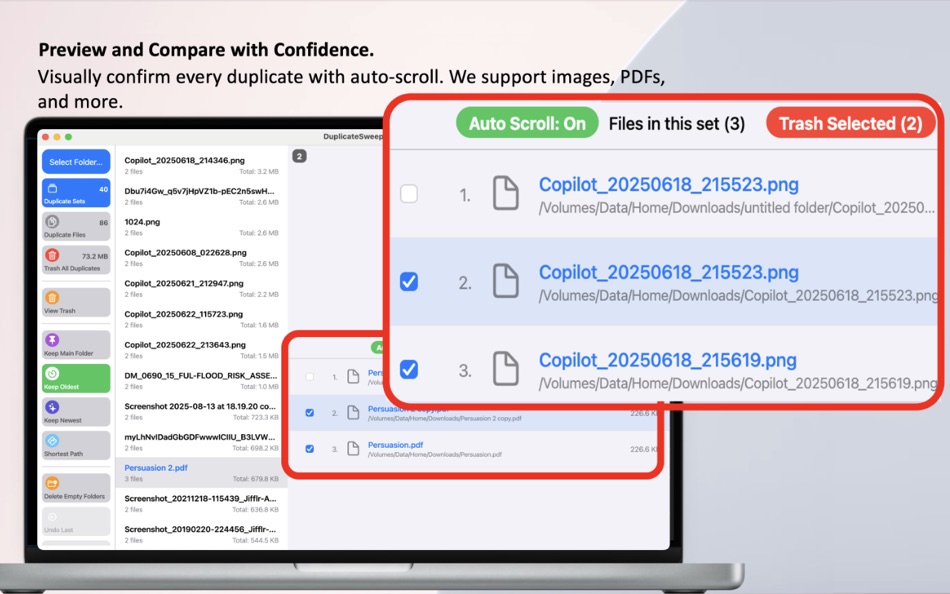
Task: Select the Copilot_20250622_213643.png set
Action: [201, 350]
